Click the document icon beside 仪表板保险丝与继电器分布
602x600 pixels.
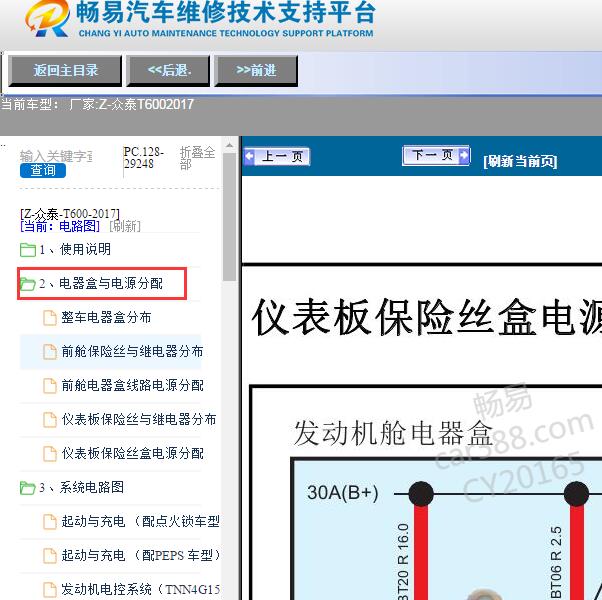click(50, 420)
